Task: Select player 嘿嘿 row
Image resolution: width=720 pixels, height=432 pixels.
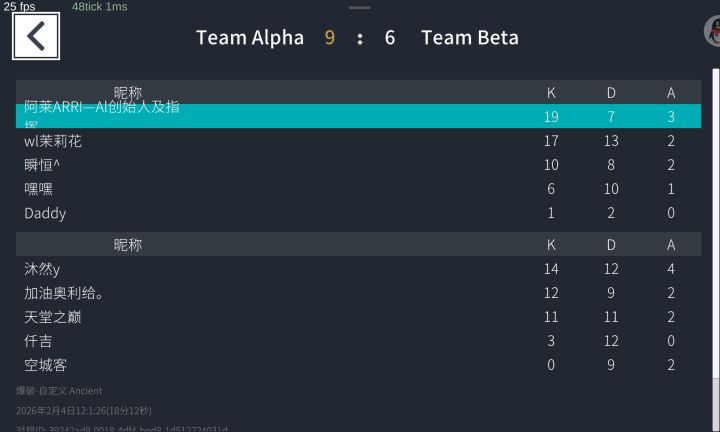Action: (358, 189)
